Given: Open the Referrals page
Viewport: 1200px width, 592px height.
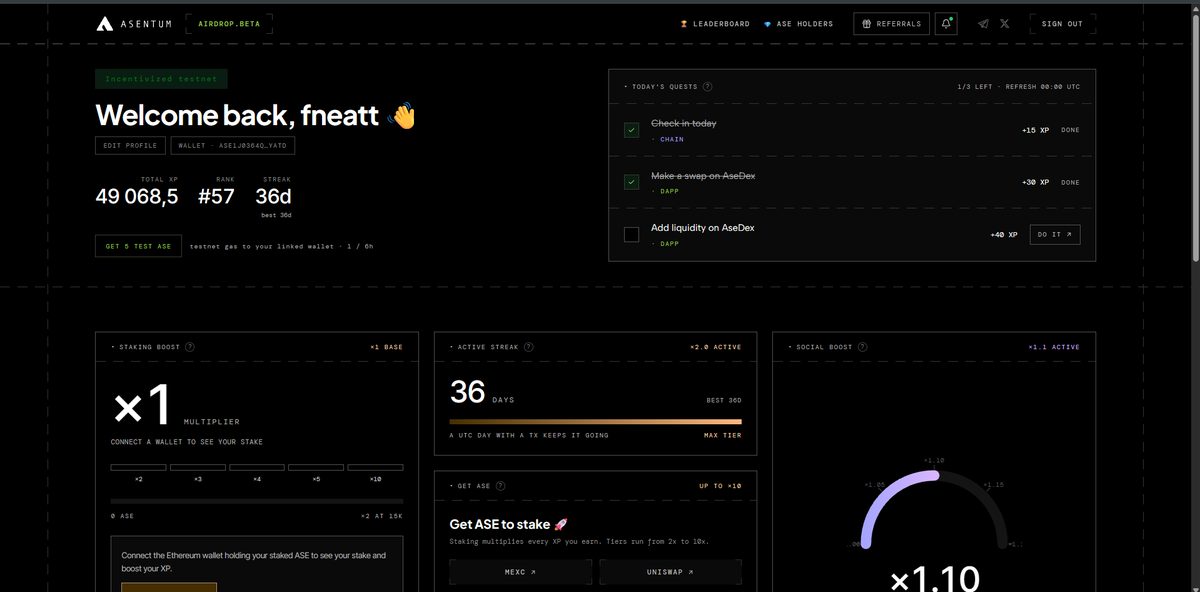Looking at the screenshot, I should [892, 24].
